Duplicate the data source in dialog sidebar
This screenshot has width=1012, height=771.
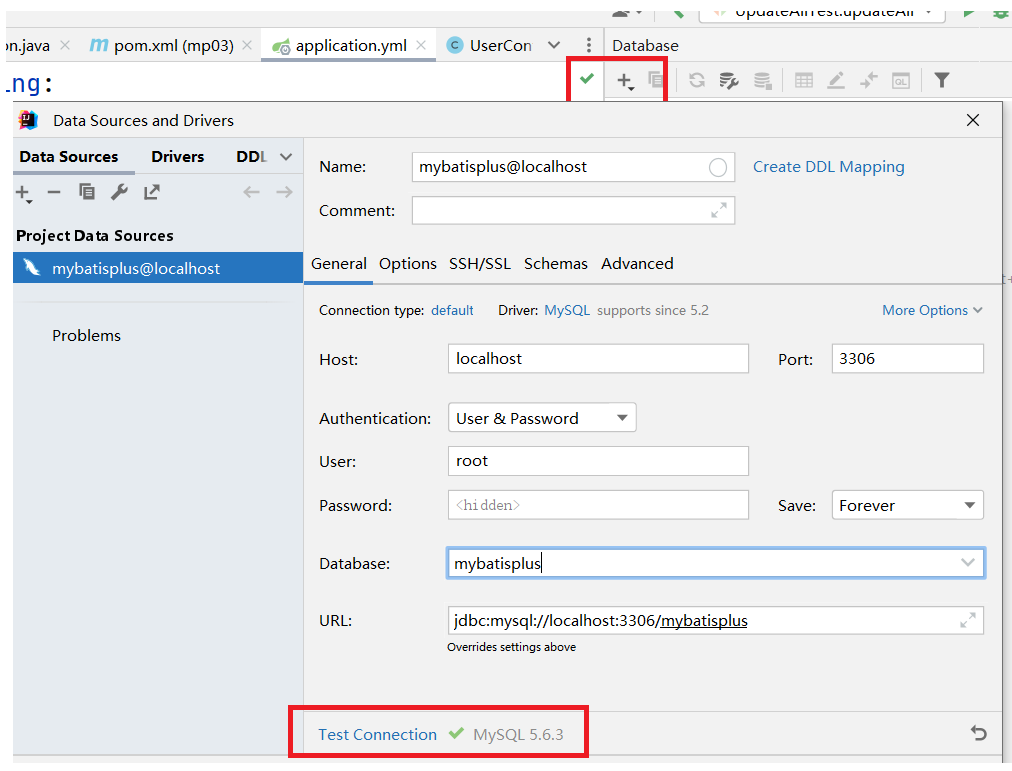tap(86, 192)
